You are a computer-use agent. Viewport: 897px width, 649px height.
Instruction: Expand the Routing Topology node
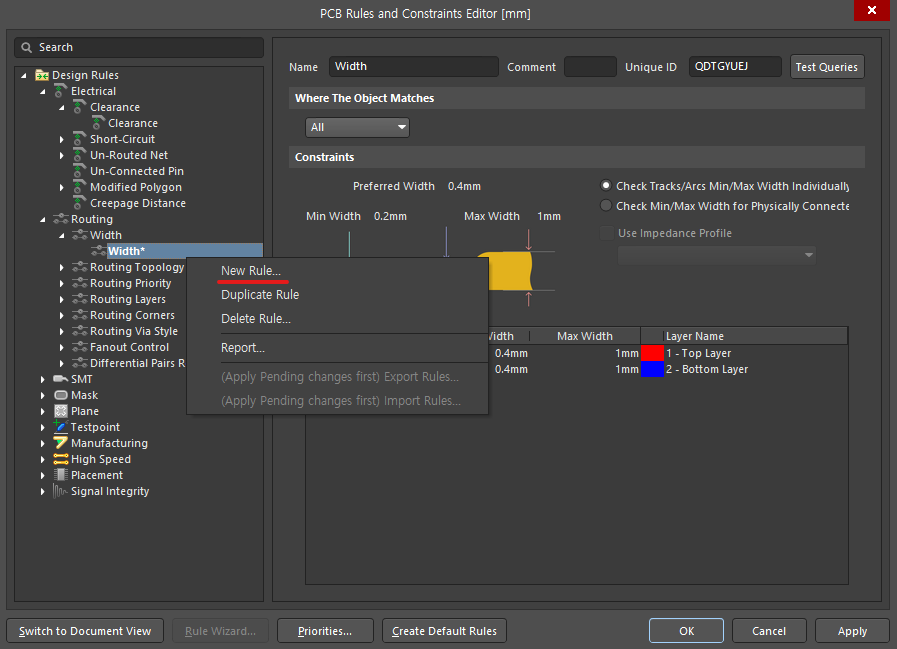pyautogui.click(x=62, y=267)
